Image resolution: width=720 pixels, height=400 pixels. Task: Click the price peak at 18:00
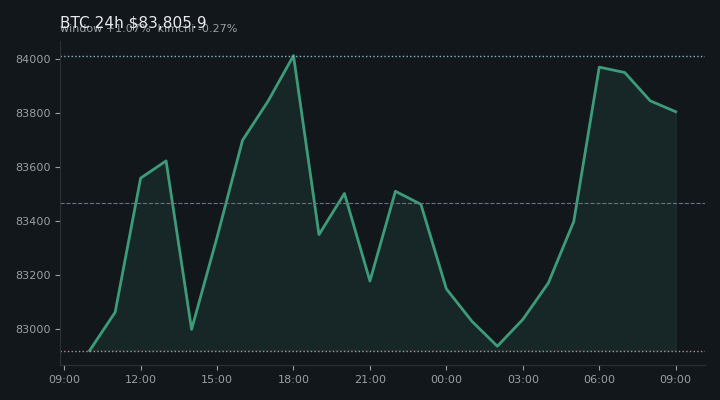point(293,56)
